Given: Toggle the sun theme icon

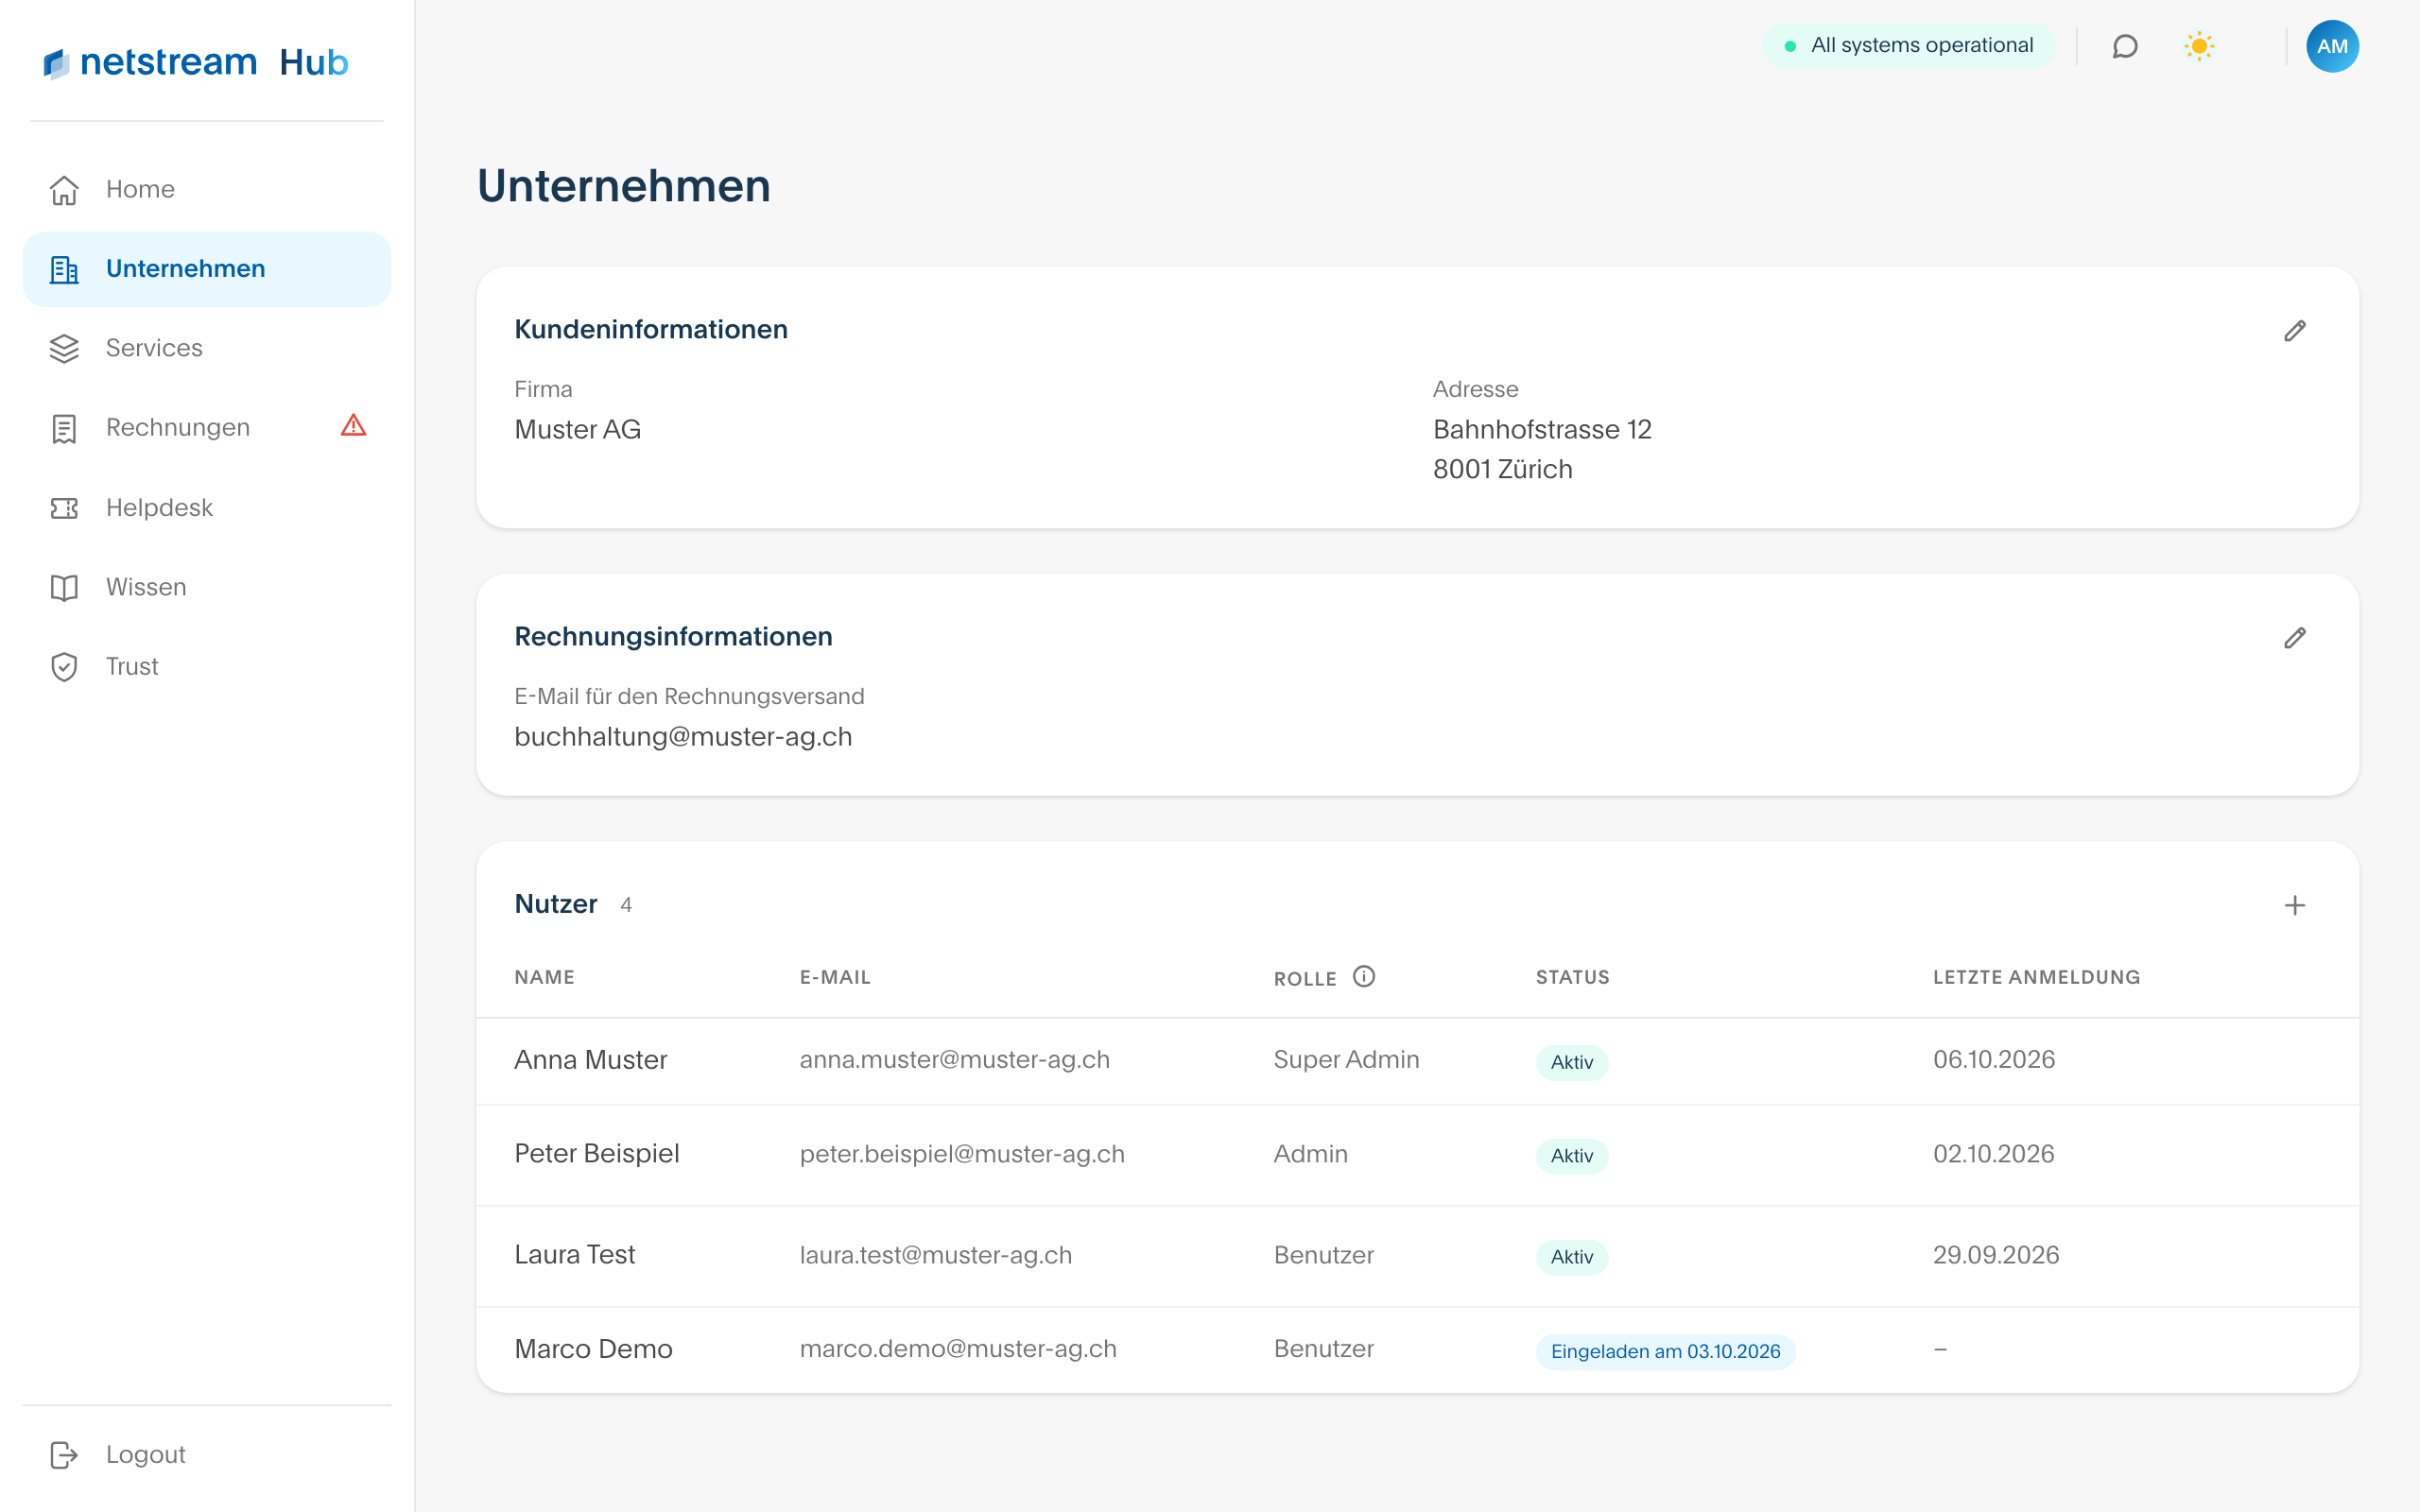Looking at the screenshot, I should (x=2199, y=46).
